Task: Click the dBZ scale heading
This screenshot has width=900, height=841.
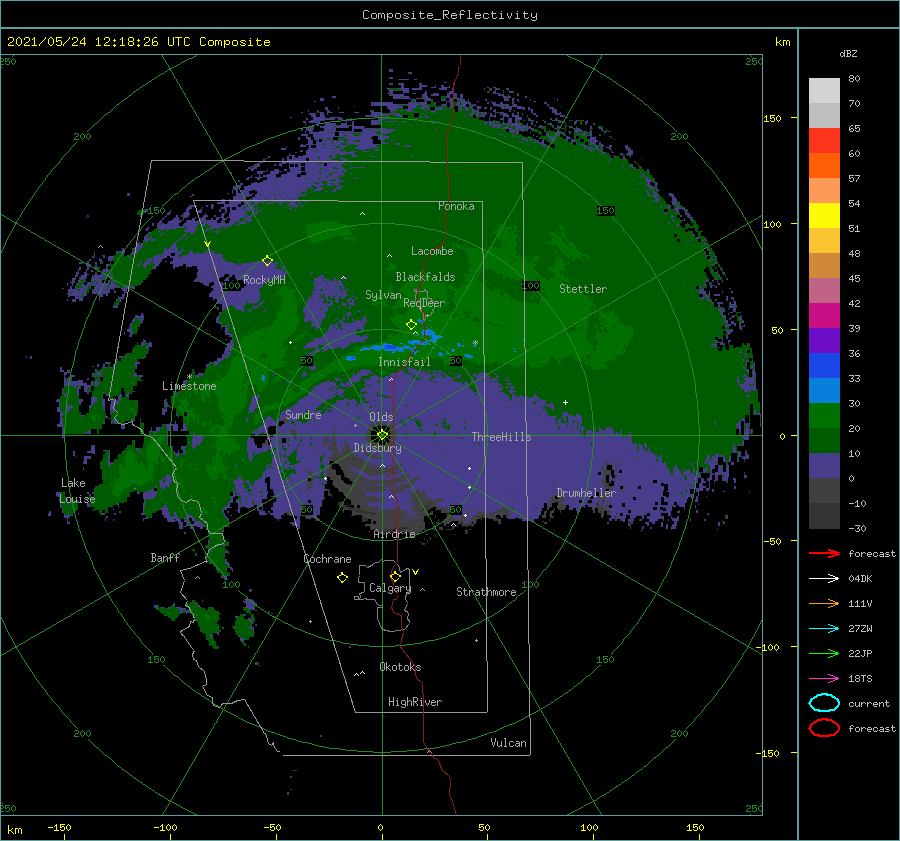Action: point(848,53)
